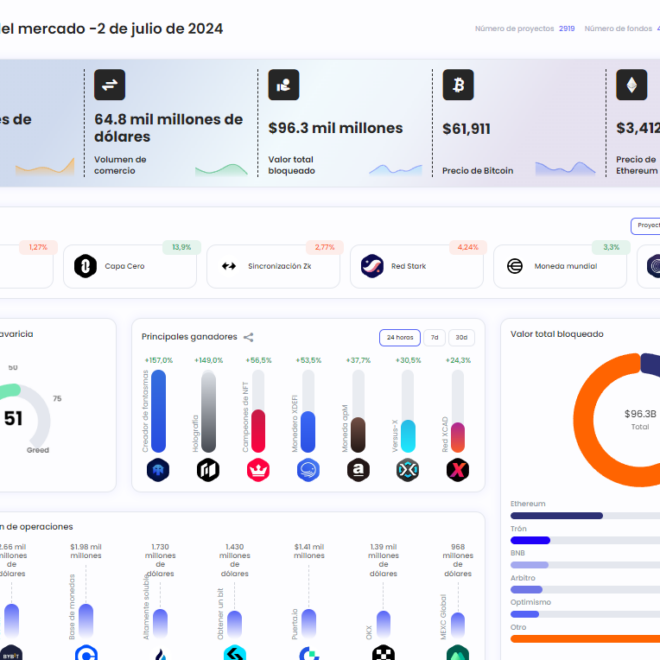The width and height of the screenshot is (660, 660).
Task: Switch to the 30d time range
Action: (x=461, y=337)
